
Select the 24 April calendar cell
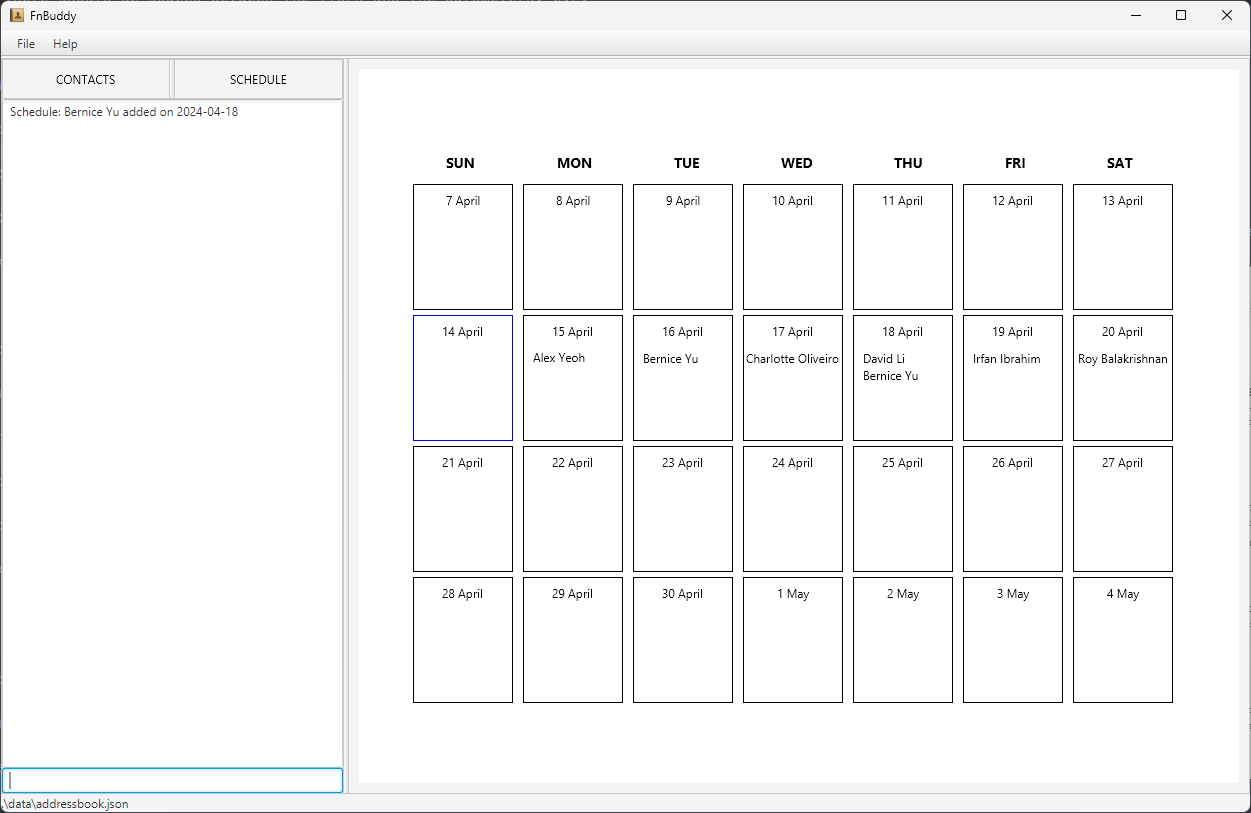pos(793,509)
